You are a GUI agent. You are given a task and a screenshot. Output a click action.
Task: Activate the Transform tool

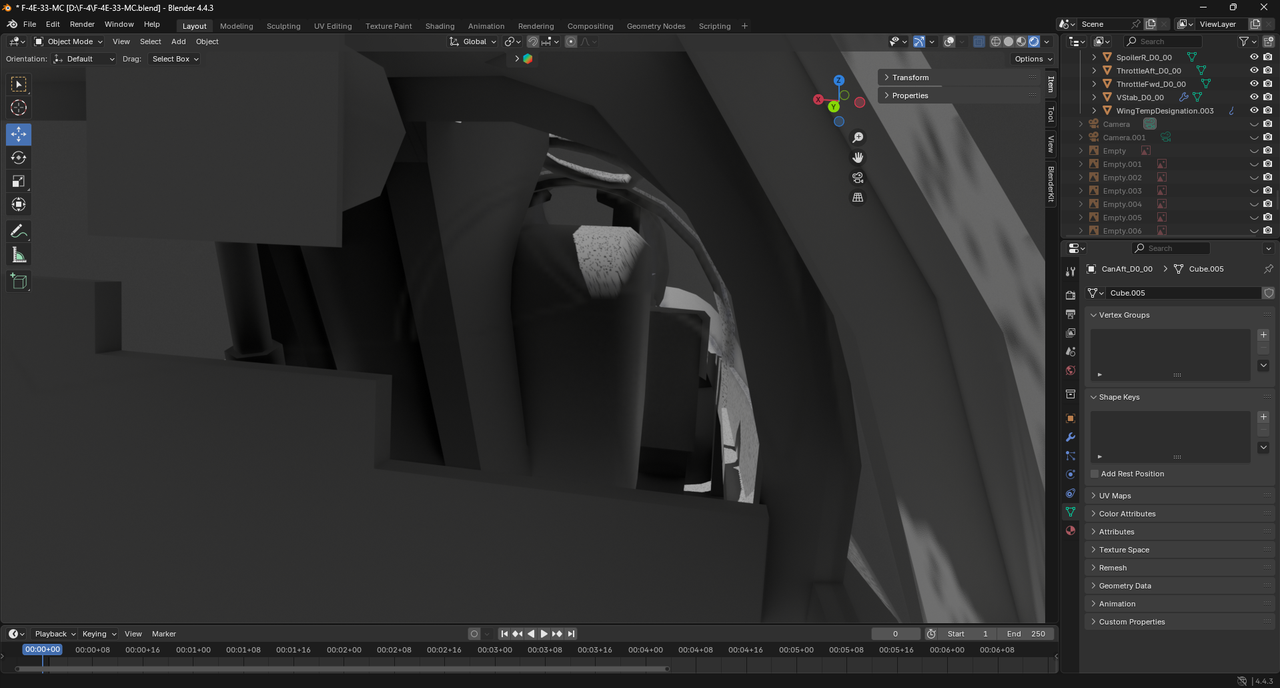(x=18, y=204)
